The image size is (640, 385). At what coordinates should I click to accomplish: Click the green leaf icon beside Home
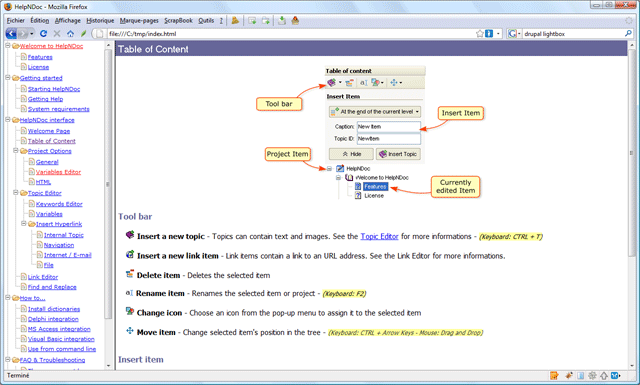coord(83,33)
